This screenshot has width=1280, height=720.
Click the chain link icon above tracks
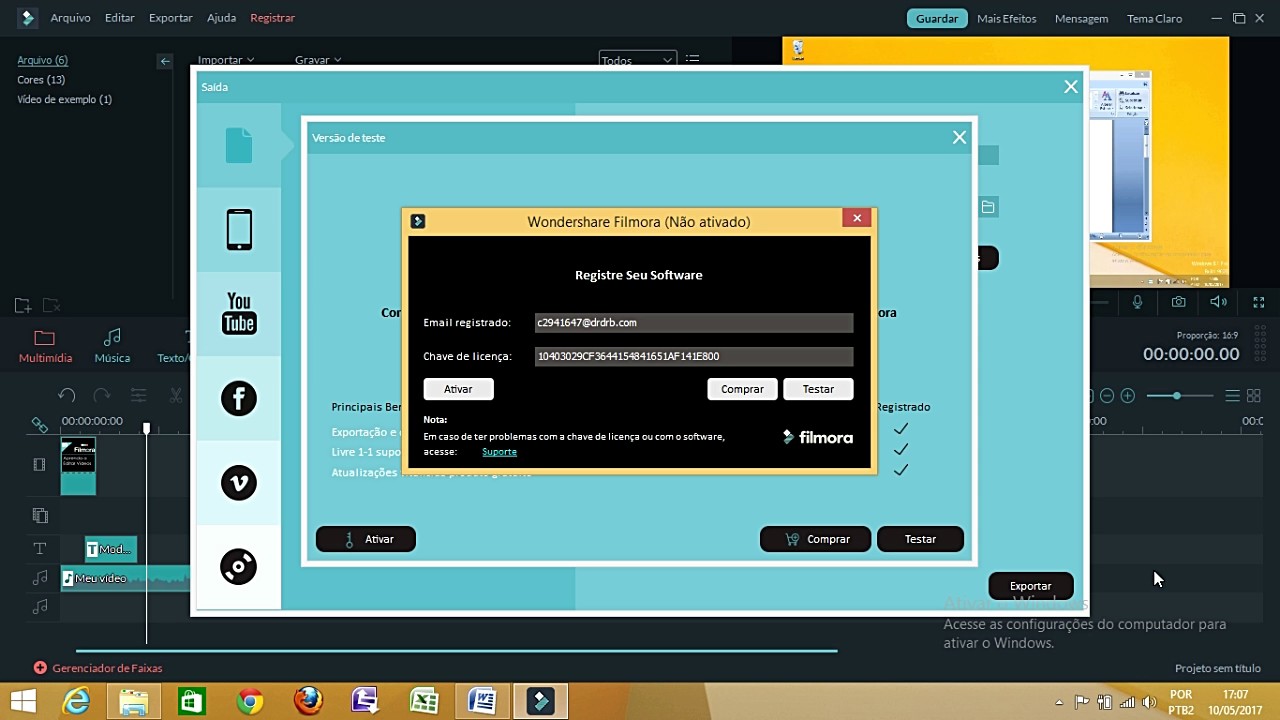(39, 424)
